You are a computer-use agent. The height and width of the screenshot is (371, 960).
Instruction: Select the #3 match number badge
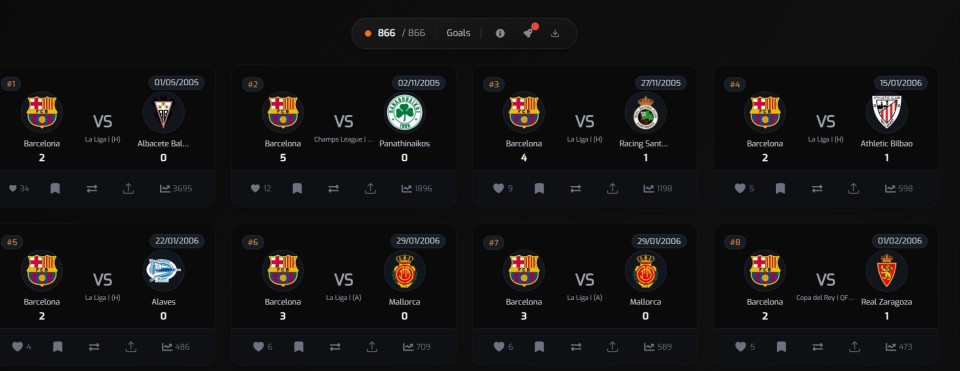pos(493,84)
